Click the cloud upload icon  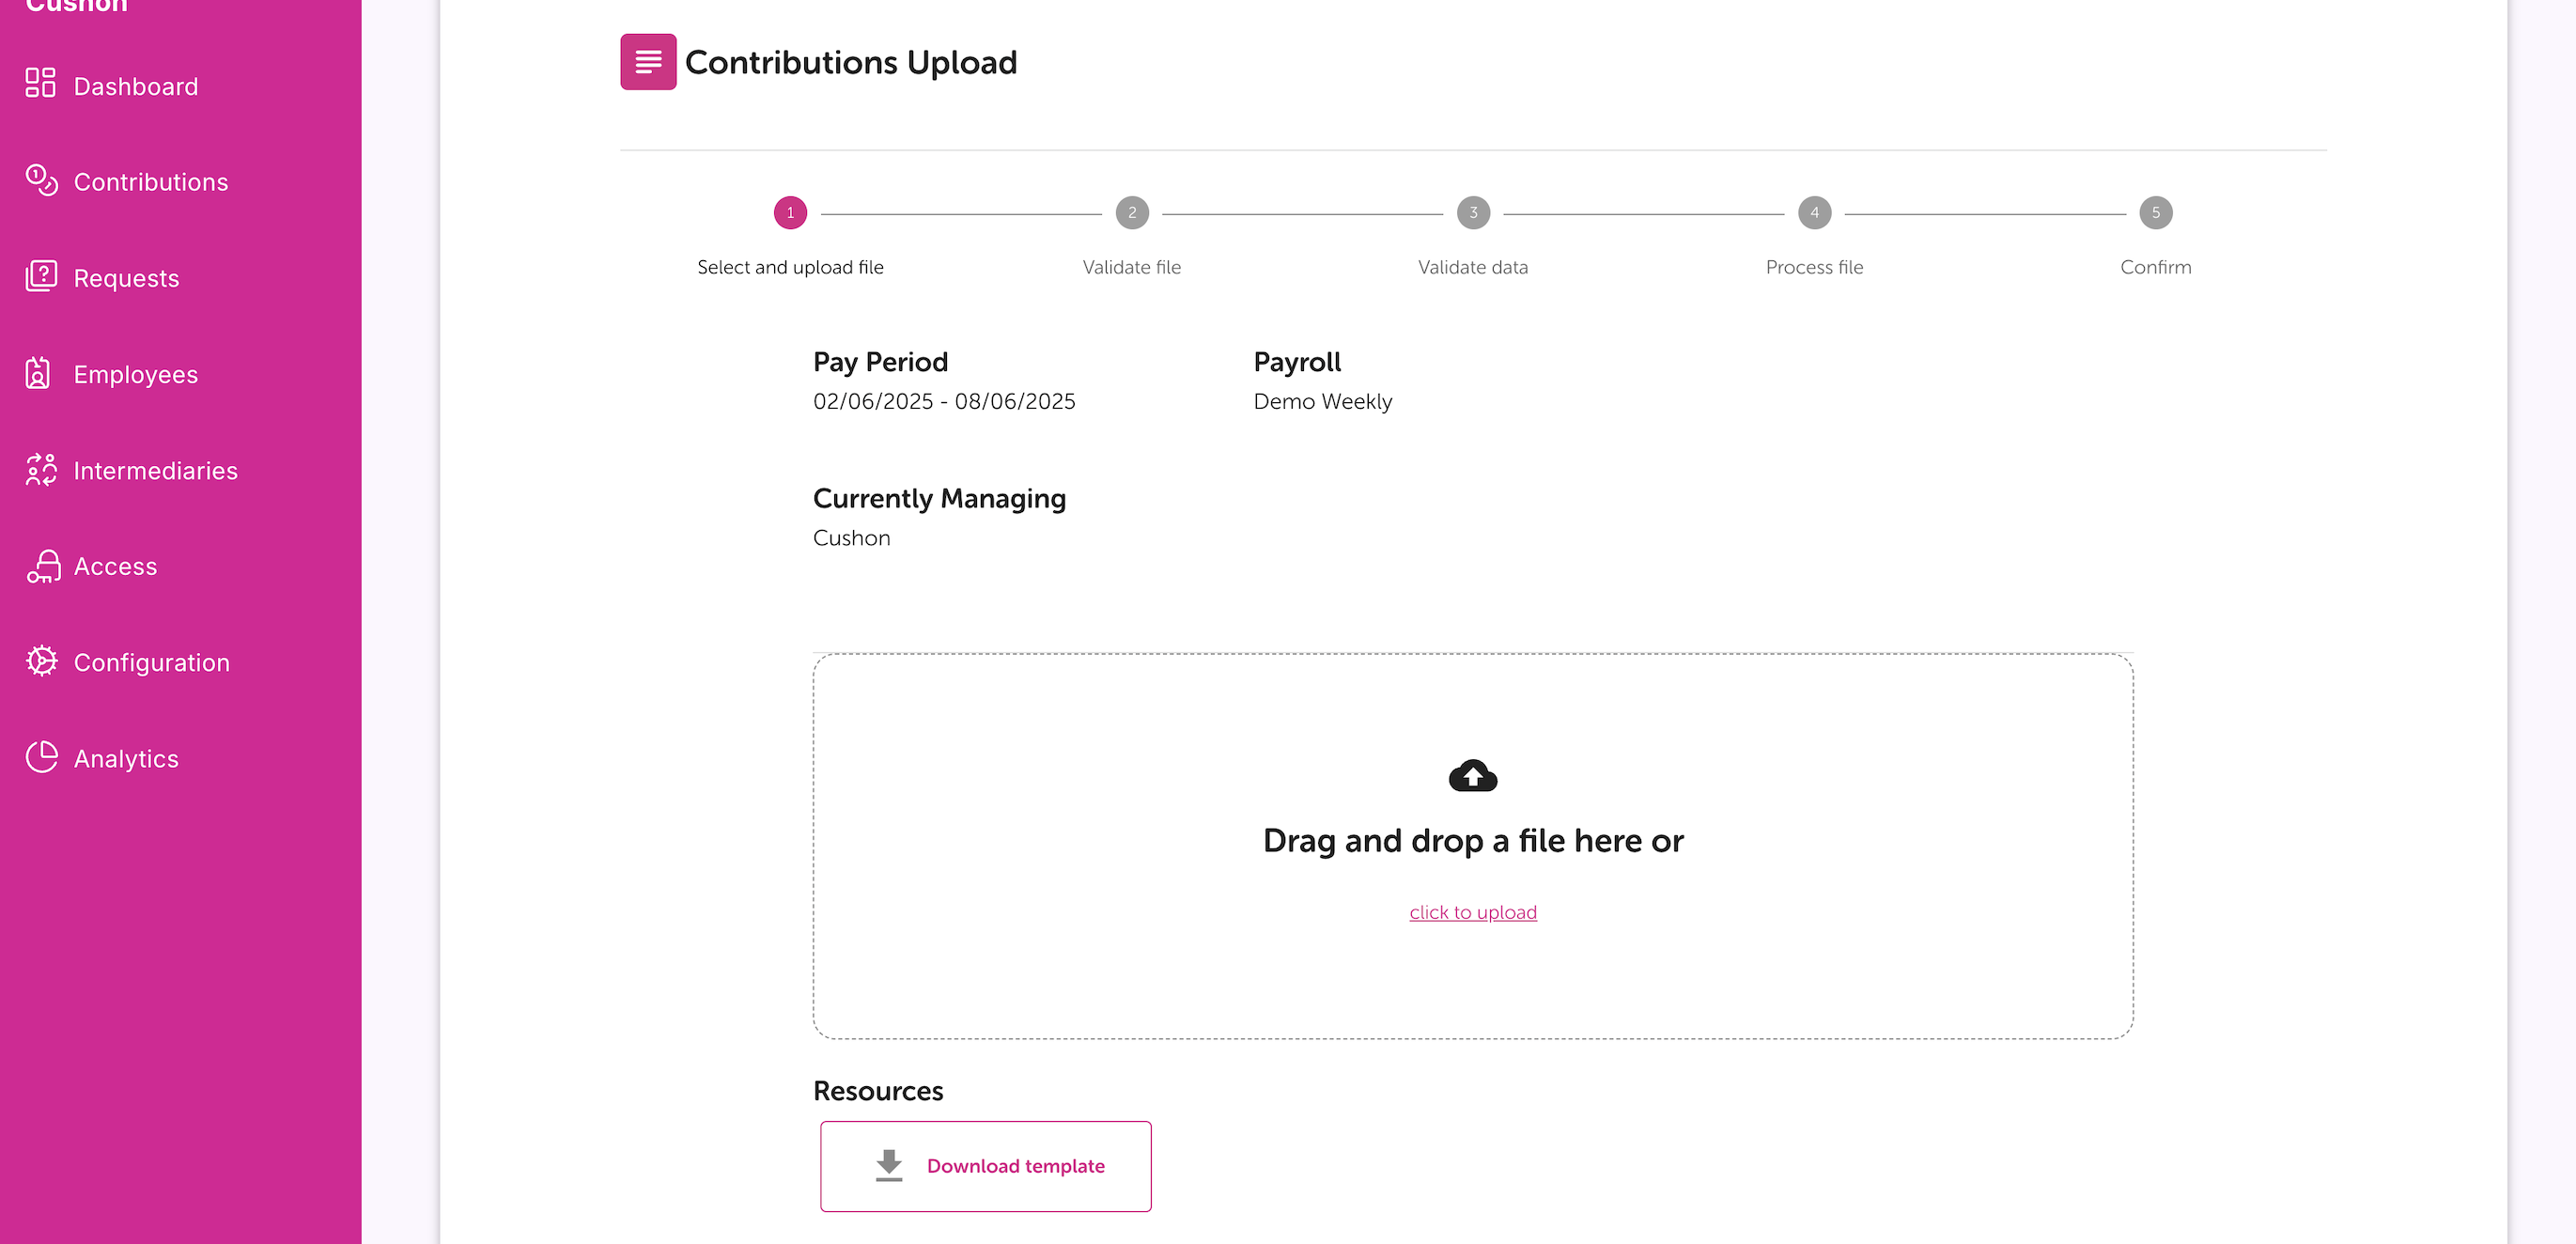click(x=1472, y=775)
